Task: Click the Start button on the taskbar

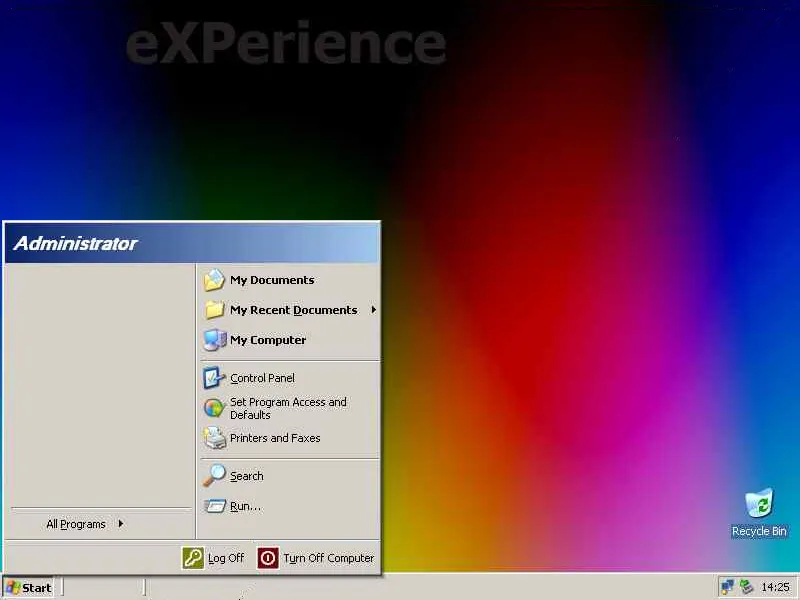Action: pos(29,587)
